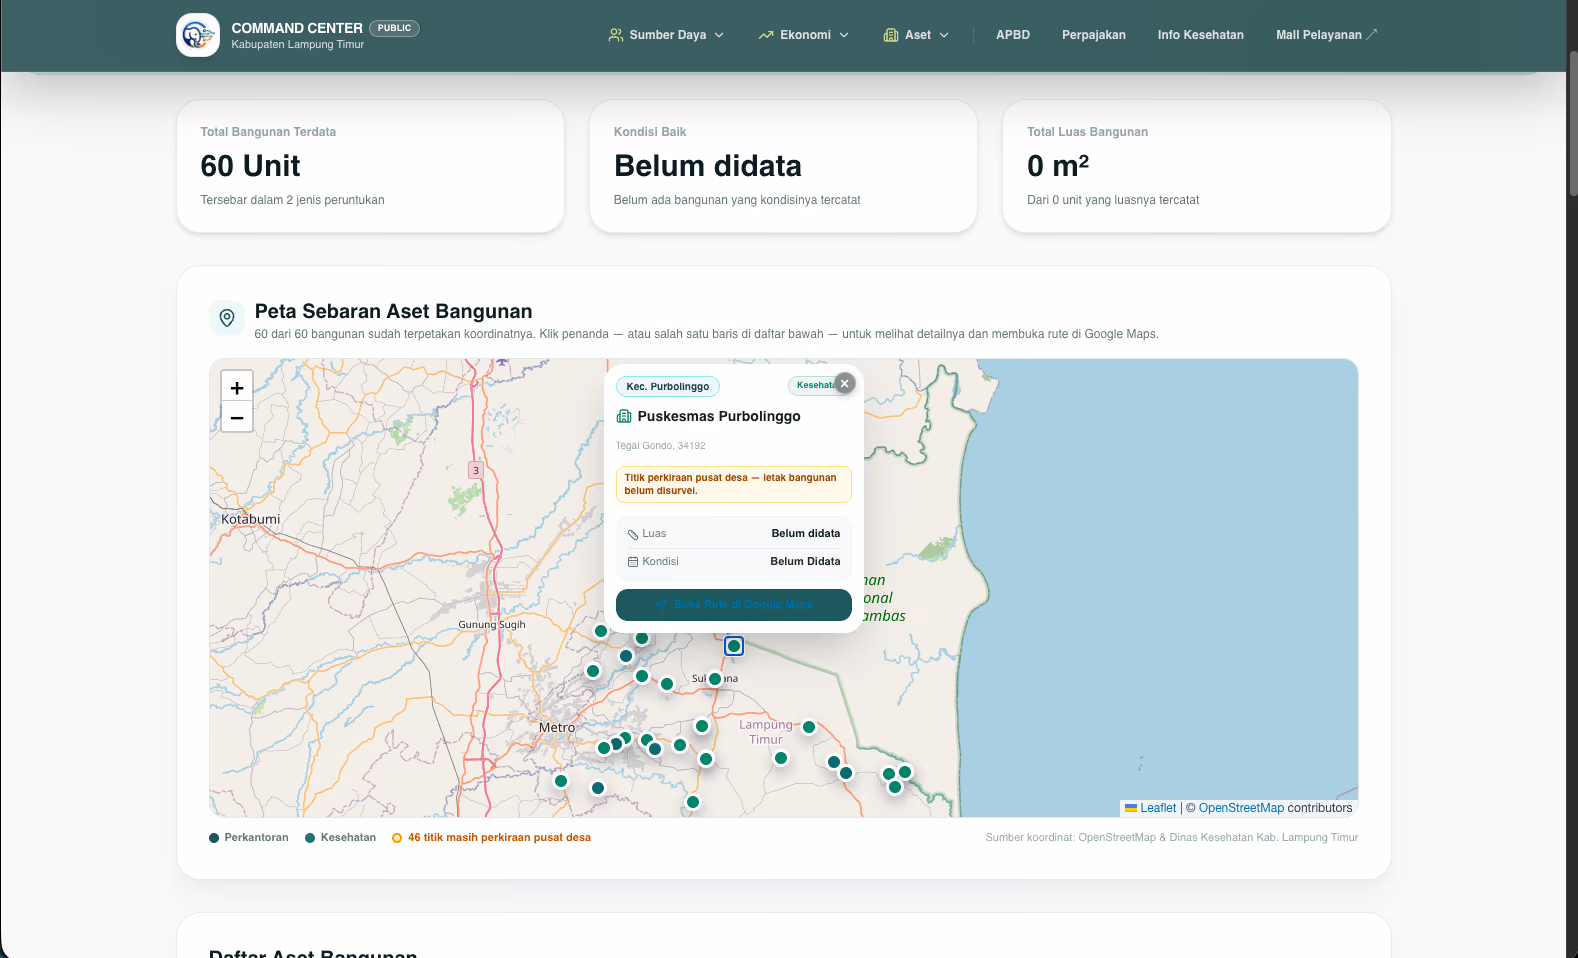Open Buka Rute di Google Maps button
Screen dimensions: 1578x958
tap(734, 604)
